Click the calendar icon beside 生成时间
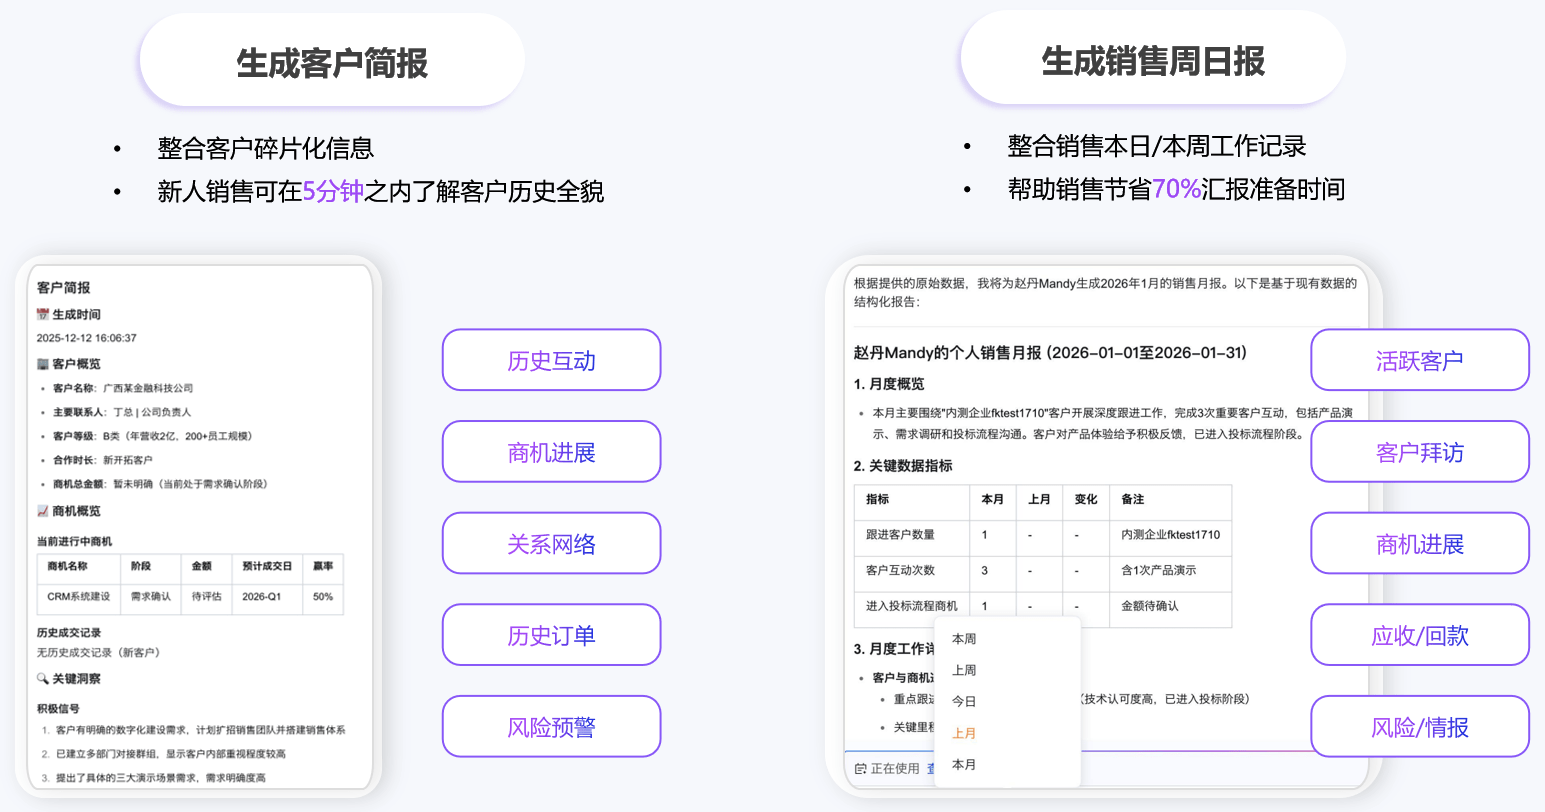This screenshot has width=1545, height=812. coord(43,315)
